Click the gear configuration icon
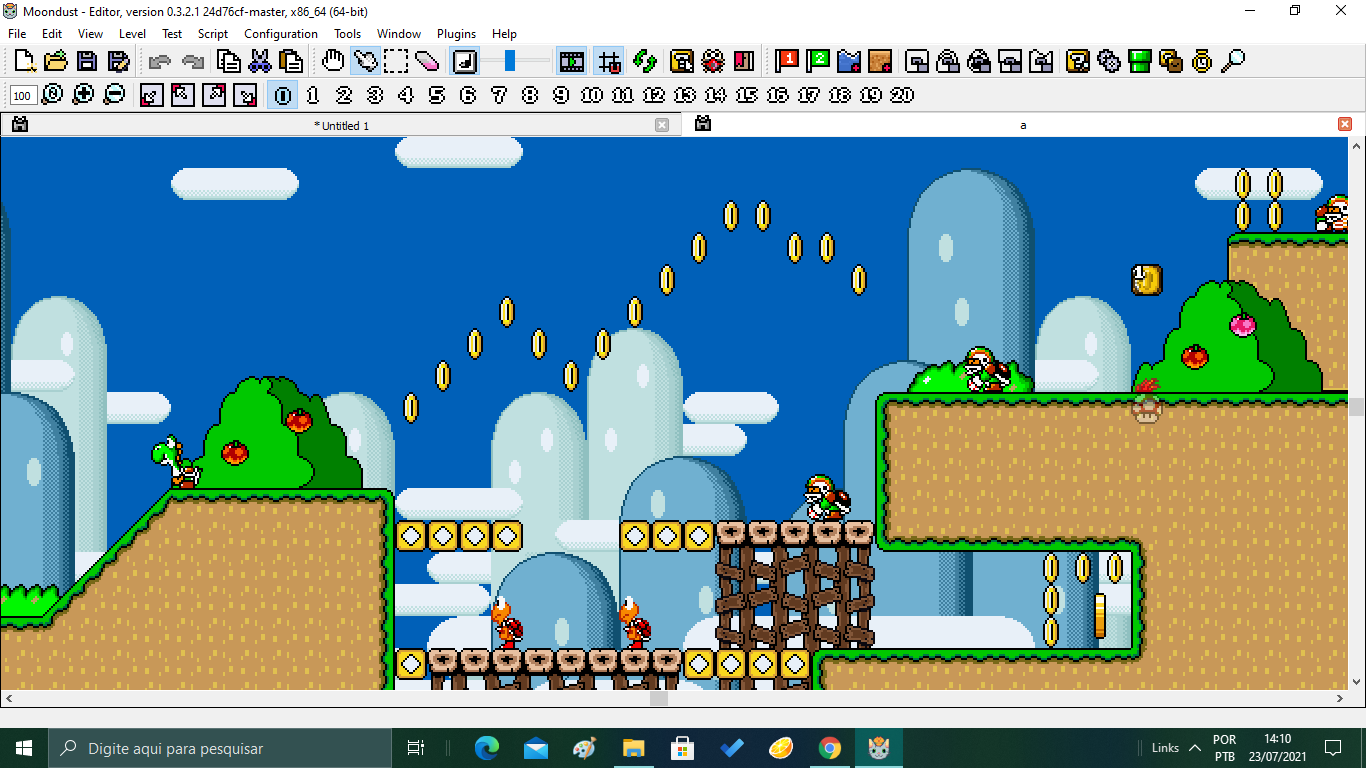The image size is (1366, 768). tap(1109, 61)
